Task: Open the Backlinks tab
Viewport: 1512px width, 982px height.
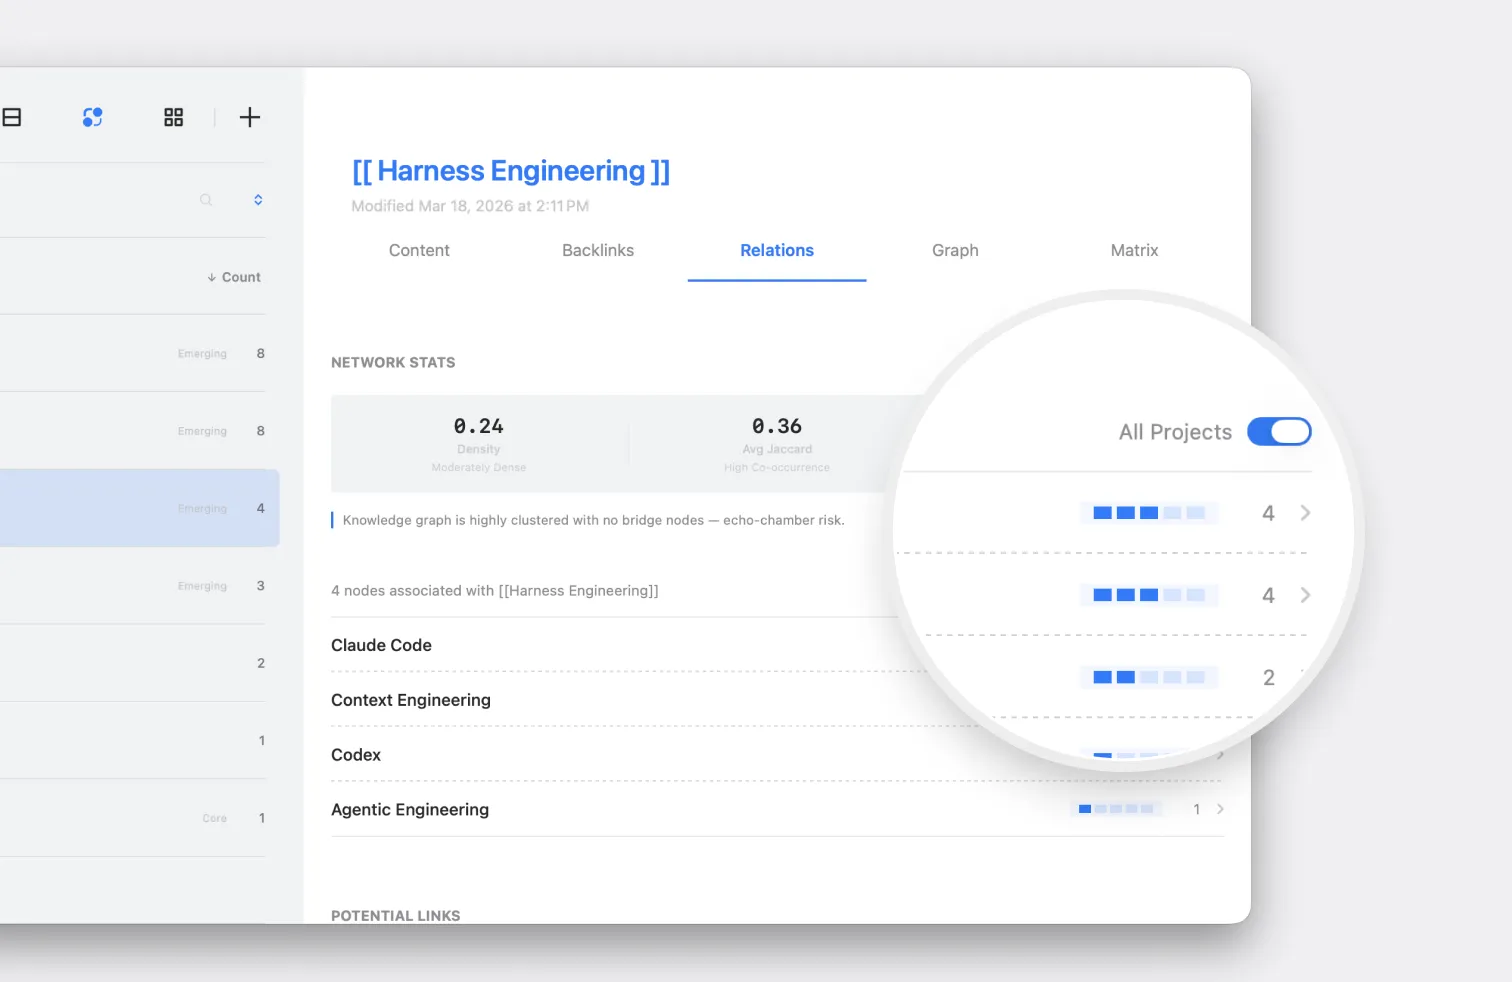Action: [x=598, y=250]
